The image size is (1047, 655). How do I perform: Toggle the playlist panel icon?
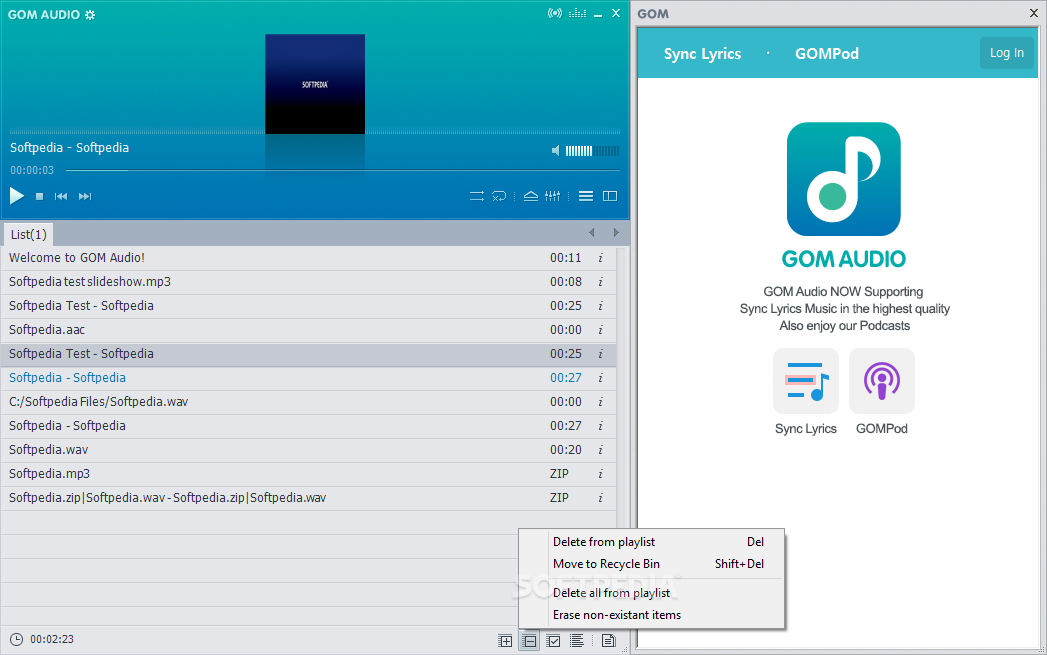tap(586, 196)
